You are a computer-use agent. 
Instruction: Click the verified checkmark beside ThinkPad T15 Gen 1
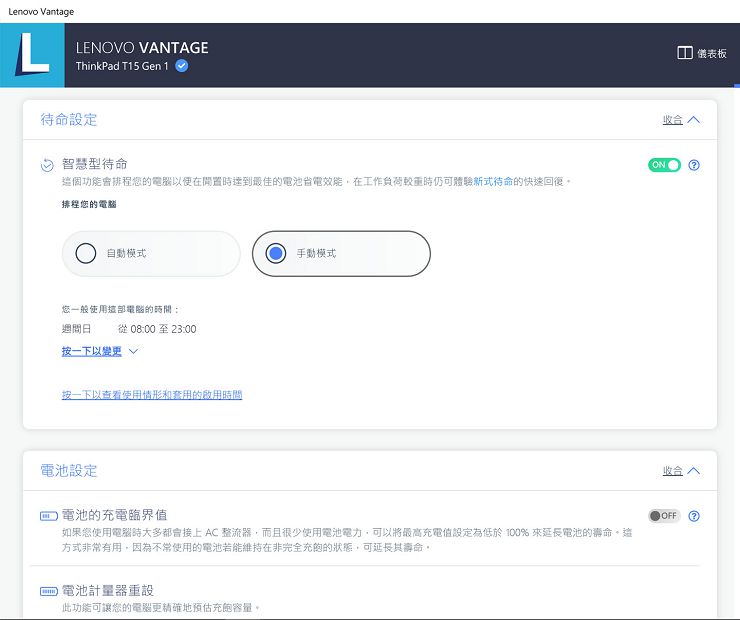coord(182,66)
